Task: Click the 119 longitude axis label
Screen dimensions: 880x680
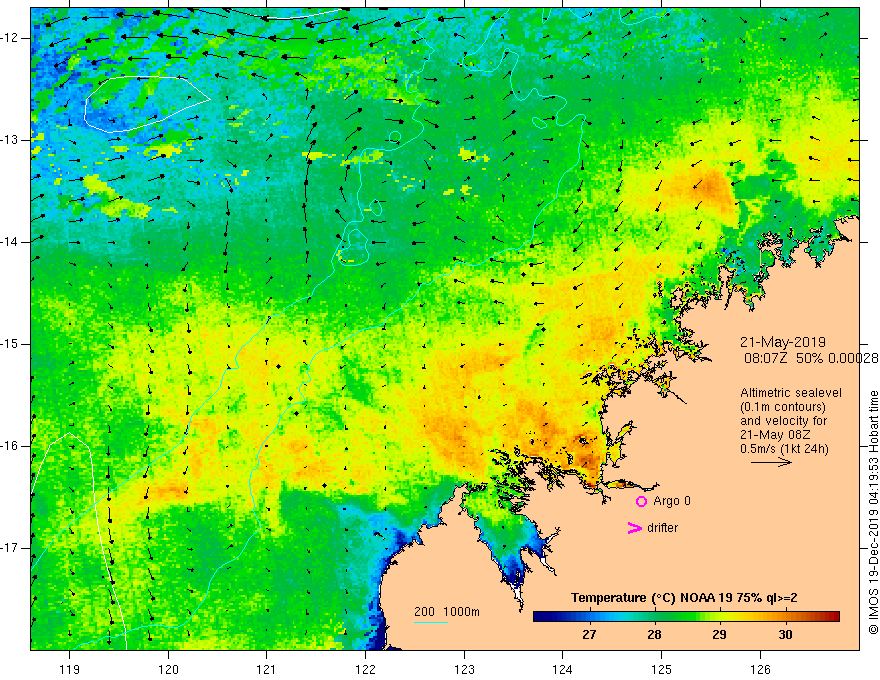Action: tap(70, 669)
